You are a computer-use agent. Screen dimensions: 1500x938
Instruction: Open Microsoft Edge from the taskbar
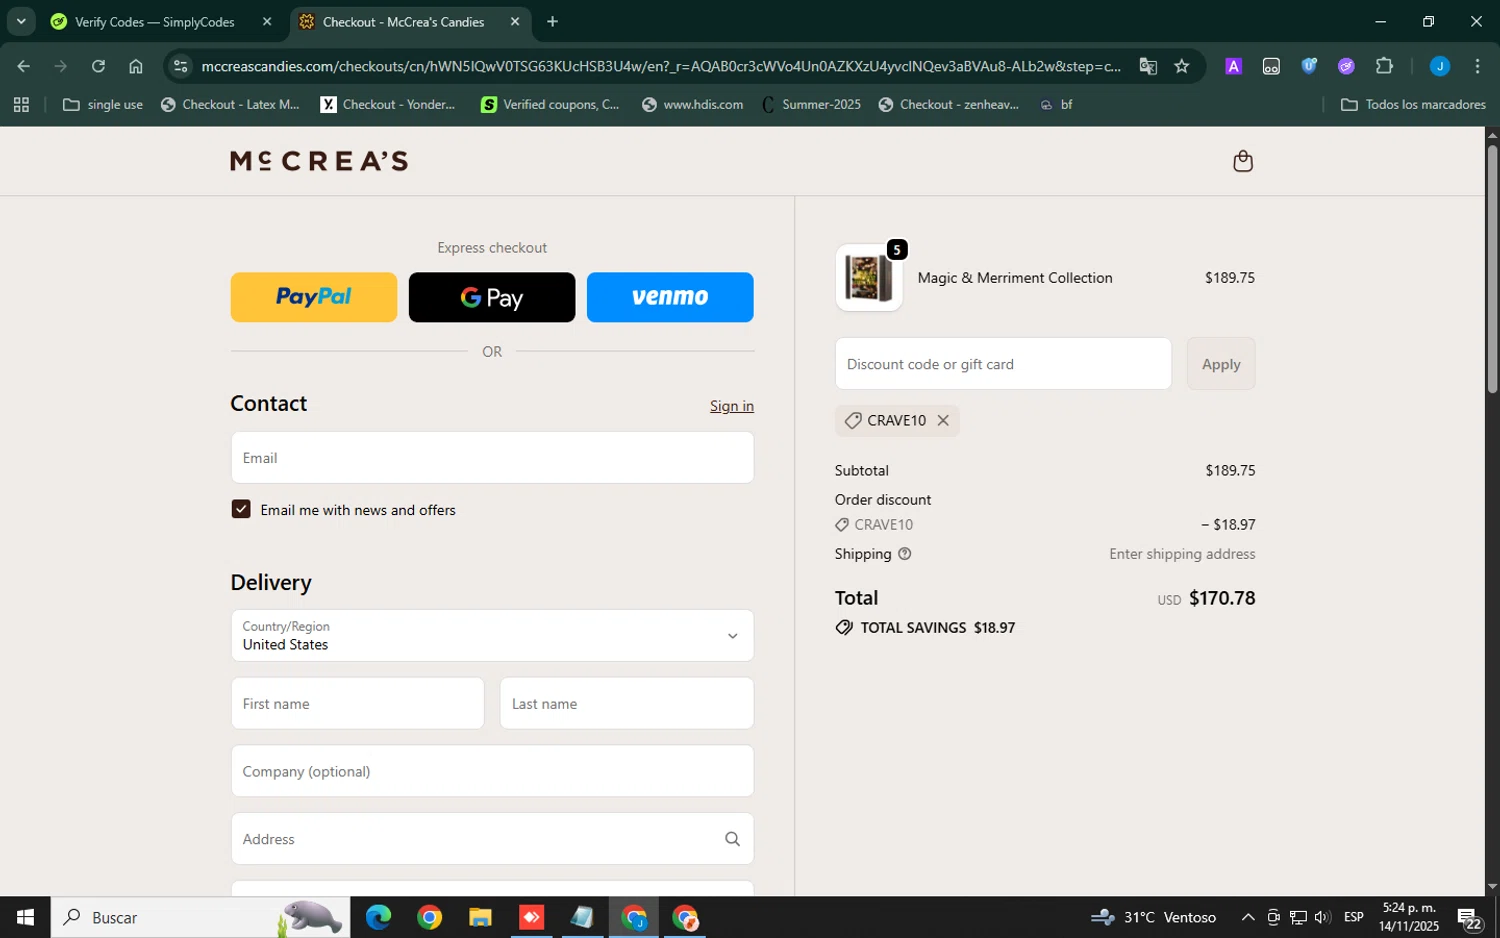[x=378, y=917]
